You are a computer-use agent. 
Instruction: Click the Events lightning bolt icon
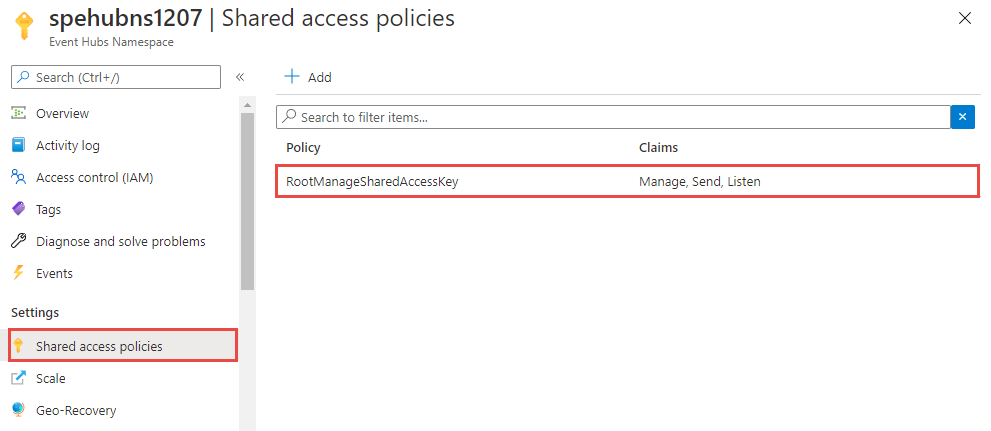[18, 273]
